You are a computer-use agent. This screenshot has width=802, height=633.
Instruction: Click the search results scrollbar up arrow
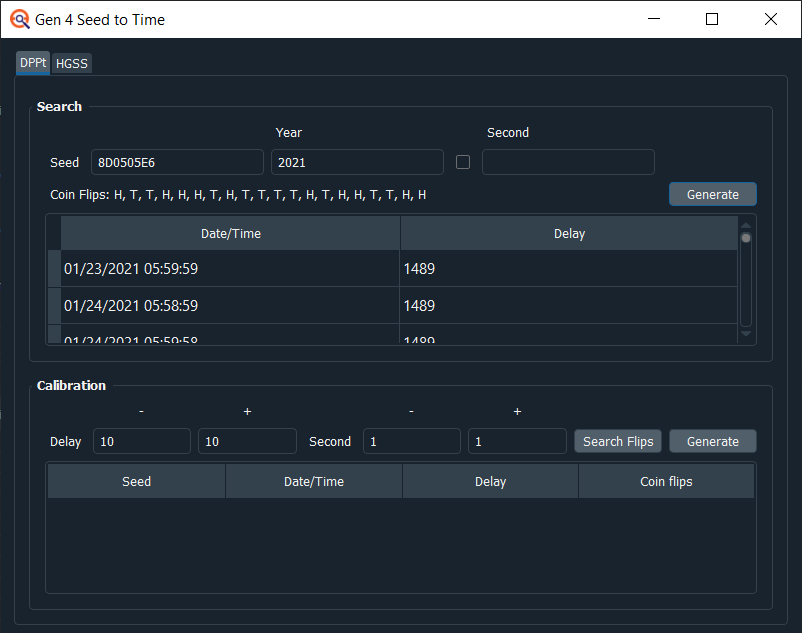click(x=746, y=225)
